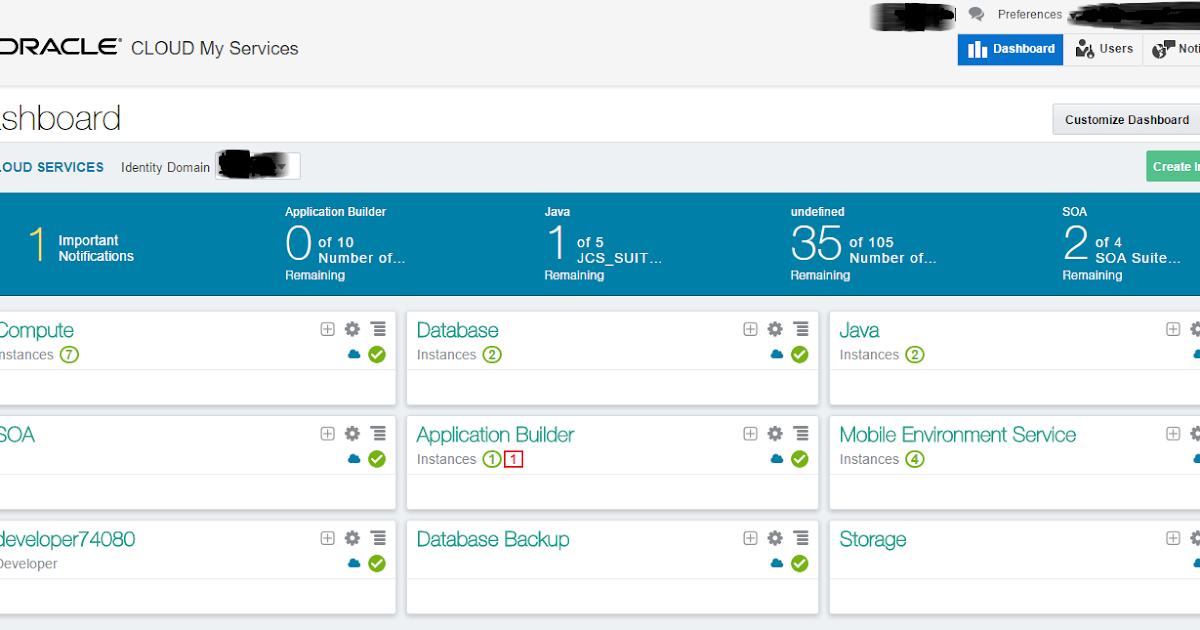The height and width of the screenshot is (630, 1200).
Task: Click the Users icon in the top bar
Action: (x=1103, y=48)
